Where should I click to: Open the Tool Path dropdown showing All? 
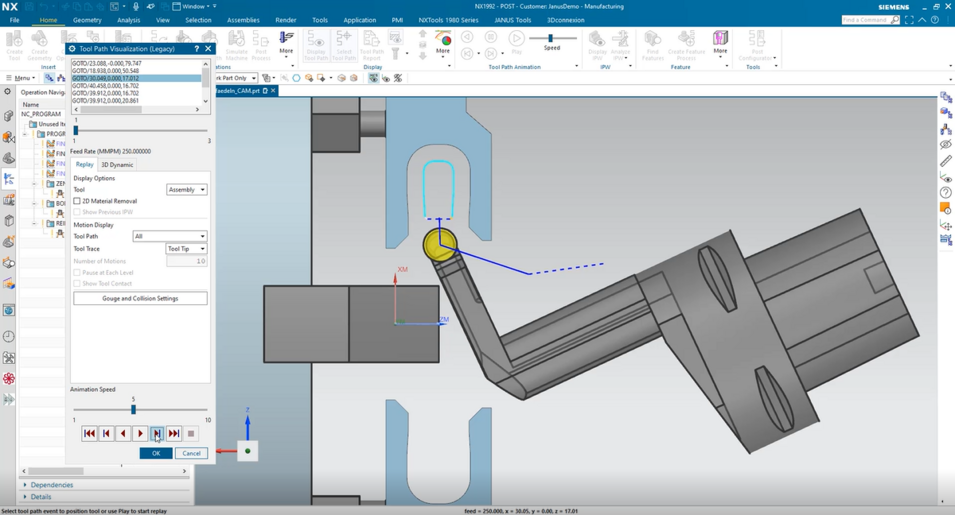(170, 236)
